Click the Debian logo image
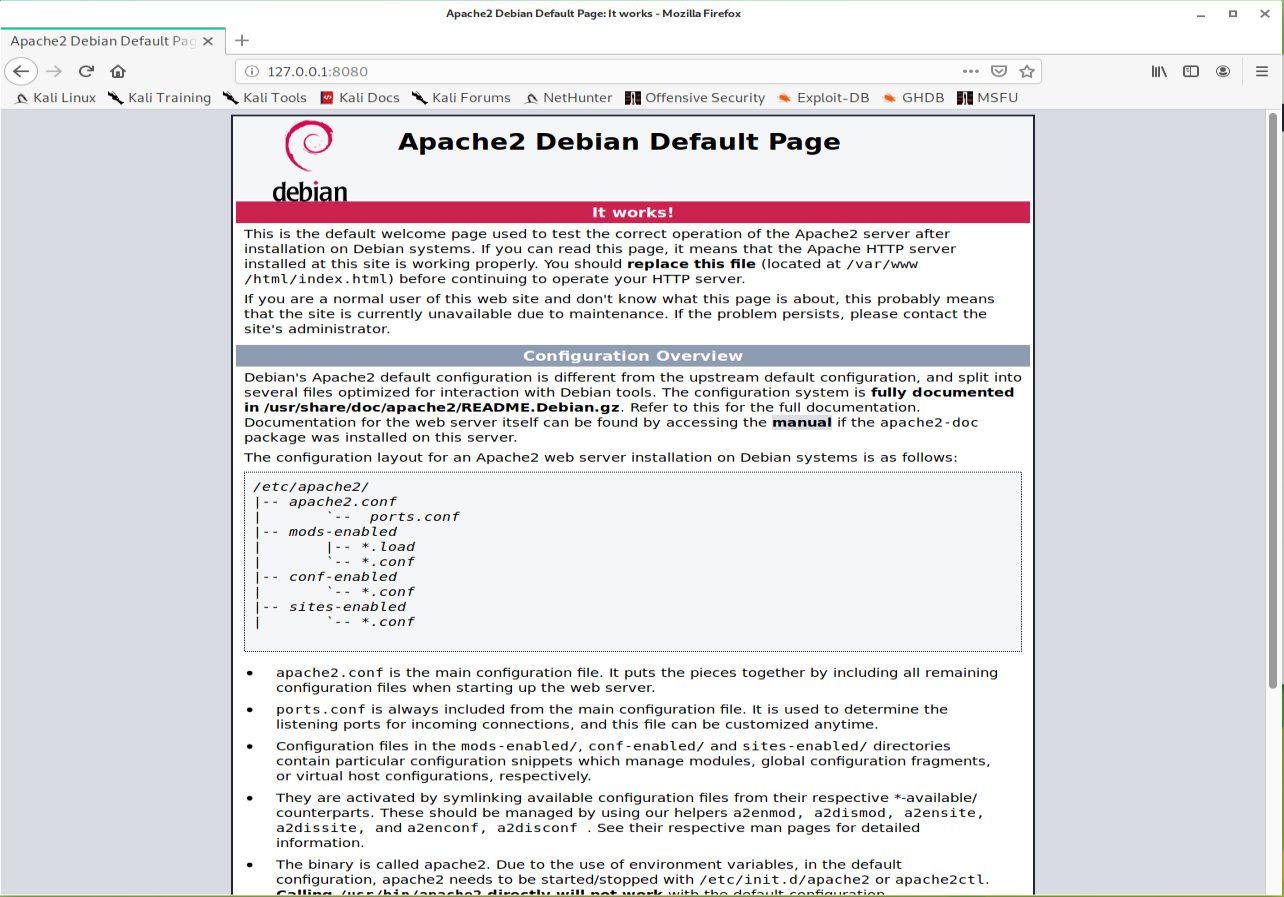Viewport: 1284px width, 897px height. pyautogui.click(x=310, y=161)
